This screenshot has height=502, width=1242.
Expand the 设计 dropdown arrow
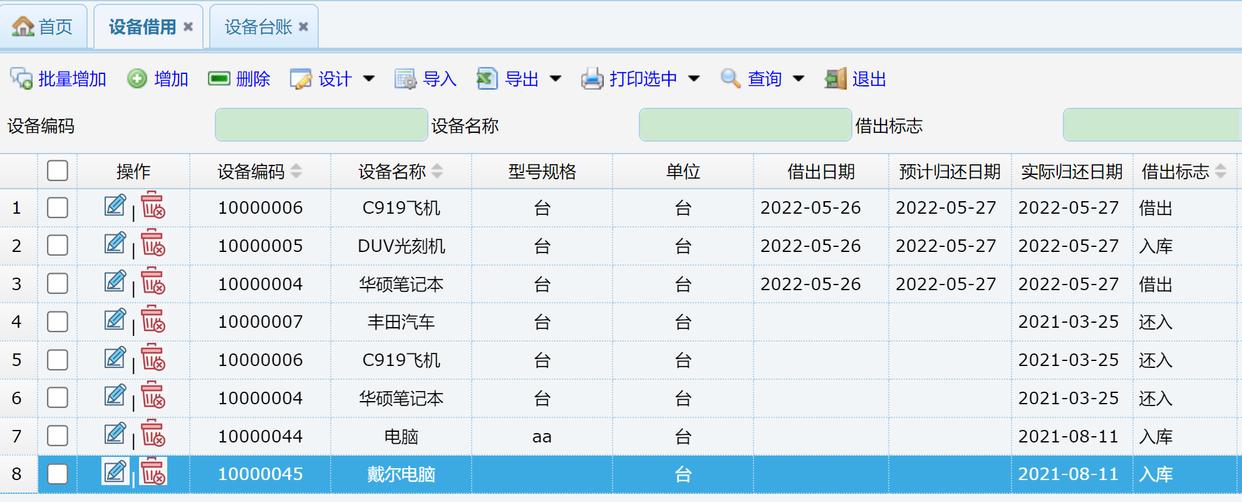coord(368,79)
